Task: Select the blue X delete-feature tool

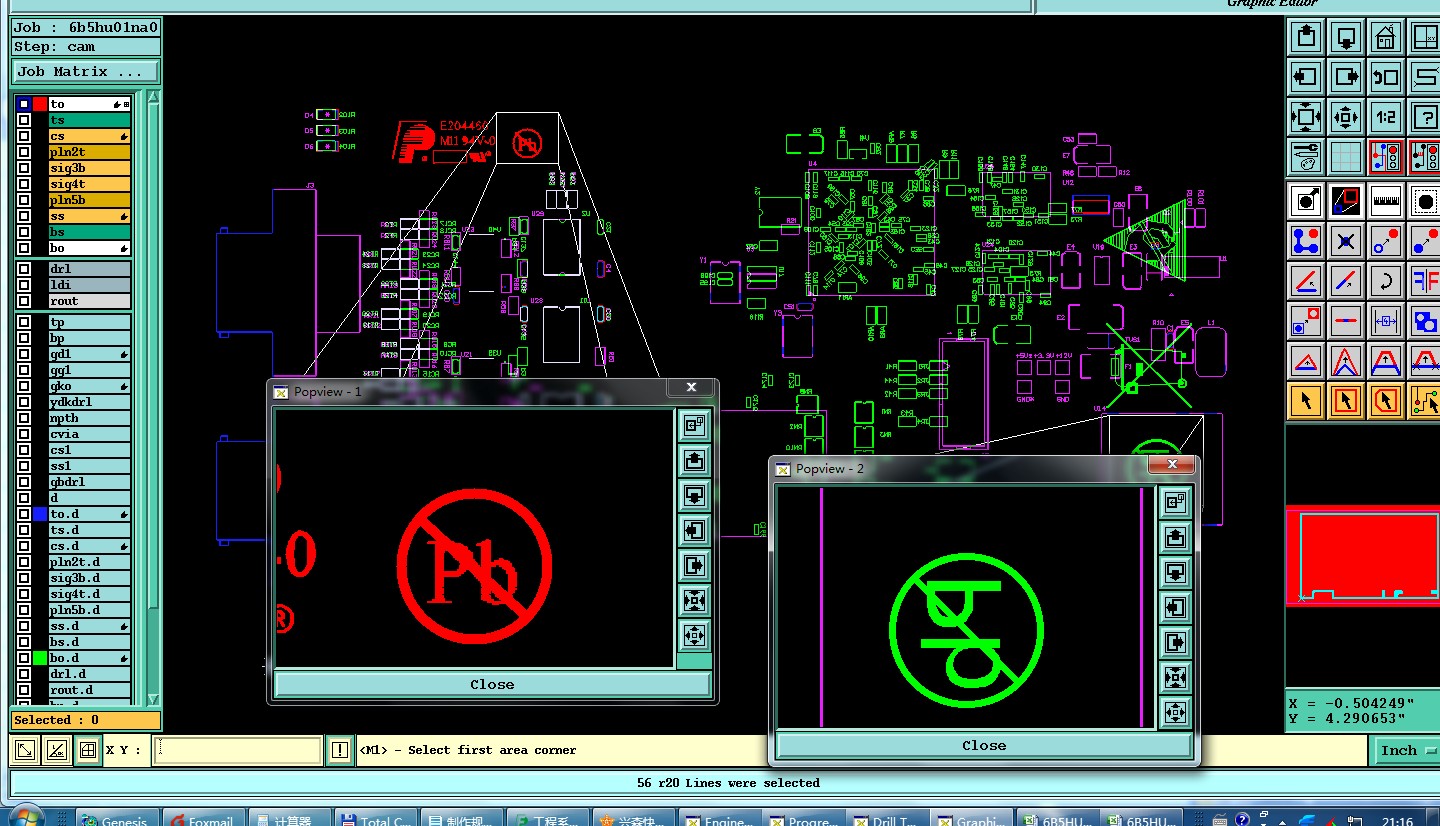Action: [1346, 241]
